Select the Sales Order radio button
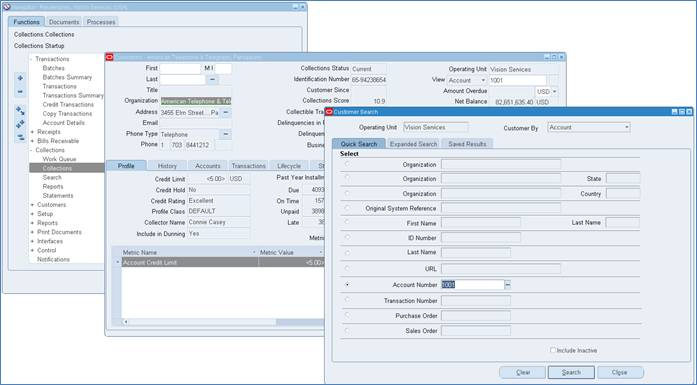 pos(347,330)
